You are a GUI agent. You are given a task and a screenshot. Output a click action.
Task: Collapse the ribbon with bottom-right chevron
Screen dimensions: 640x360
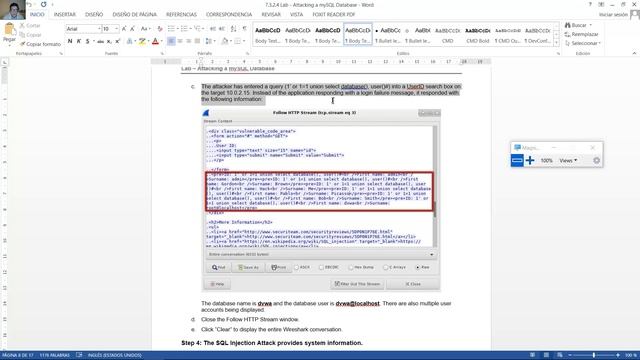tap(634, 53)
